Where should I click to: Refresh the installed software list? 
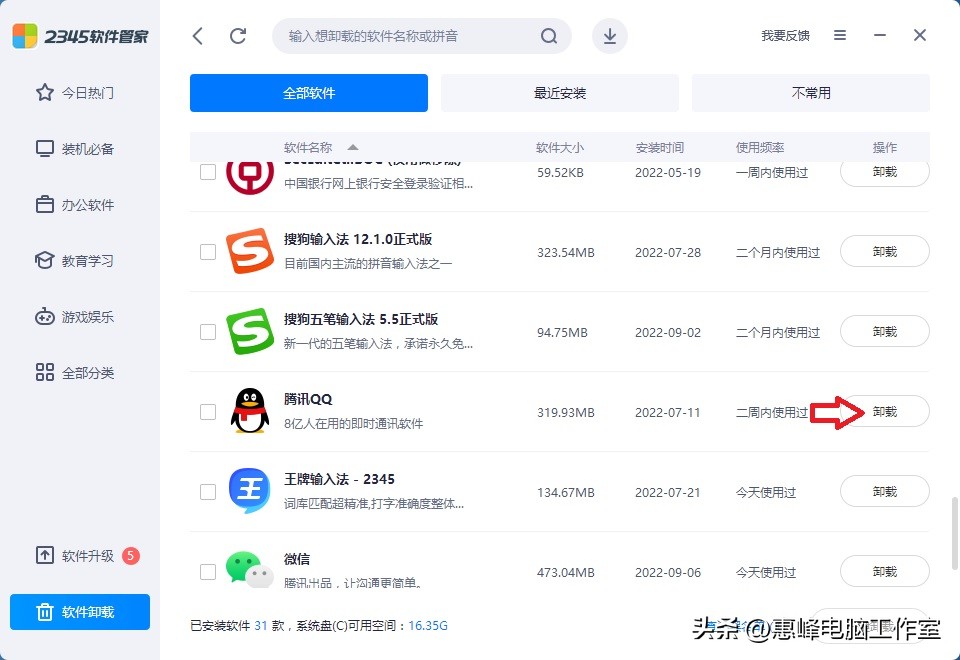[238, 34]
